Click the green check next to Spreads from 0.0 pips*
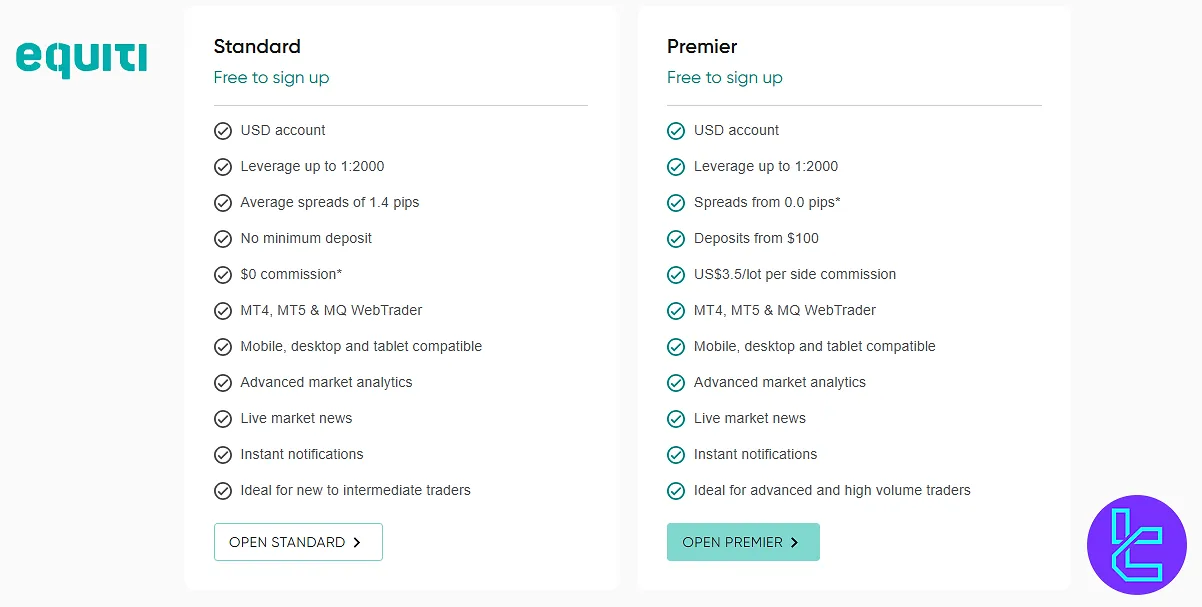Screen dimensions: 1202x607 [676, 202]
